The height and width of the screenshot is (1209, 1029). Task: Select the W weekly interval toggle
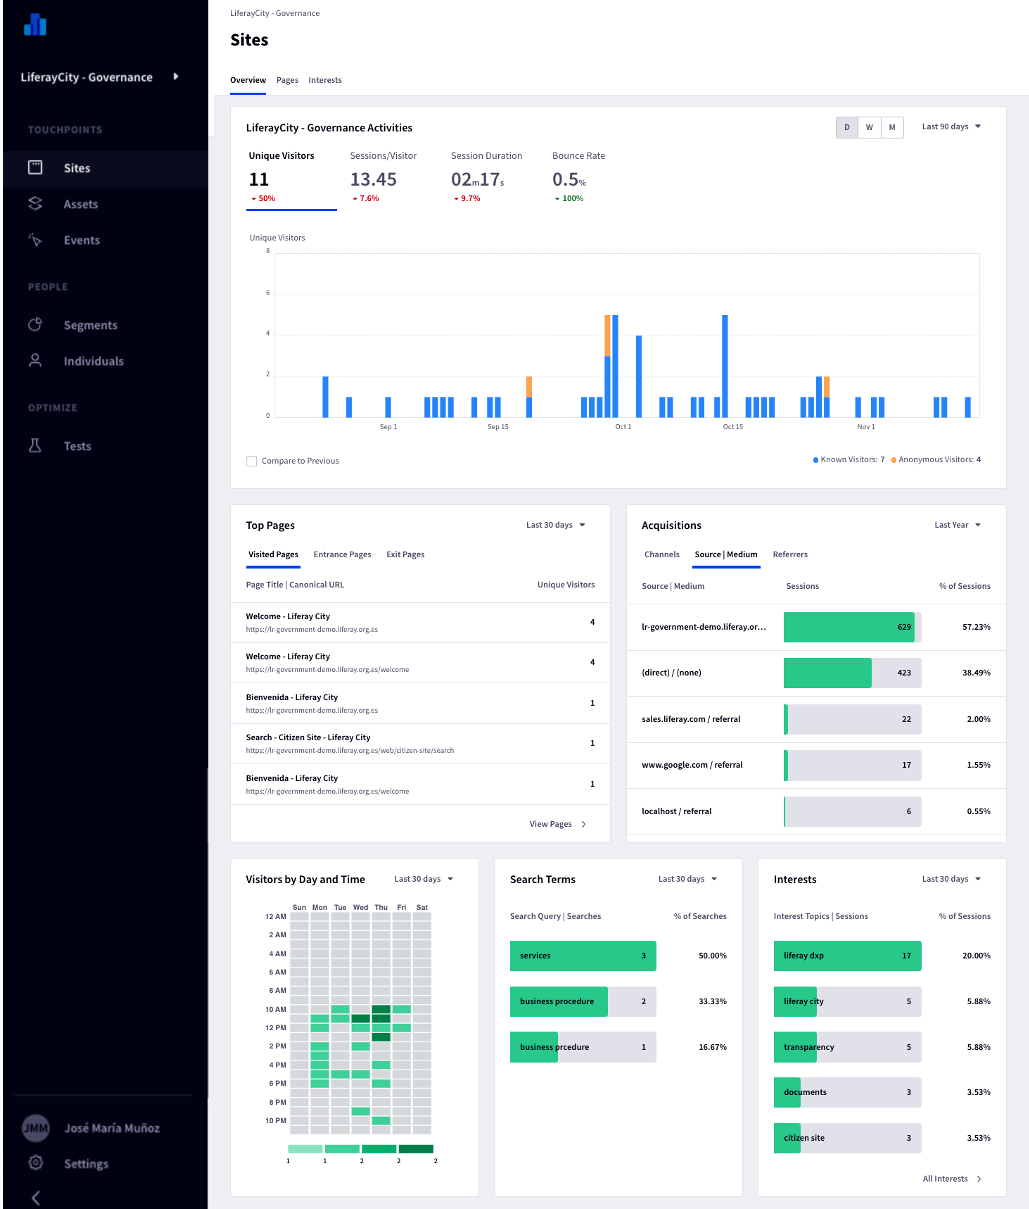tap(869, 127)
